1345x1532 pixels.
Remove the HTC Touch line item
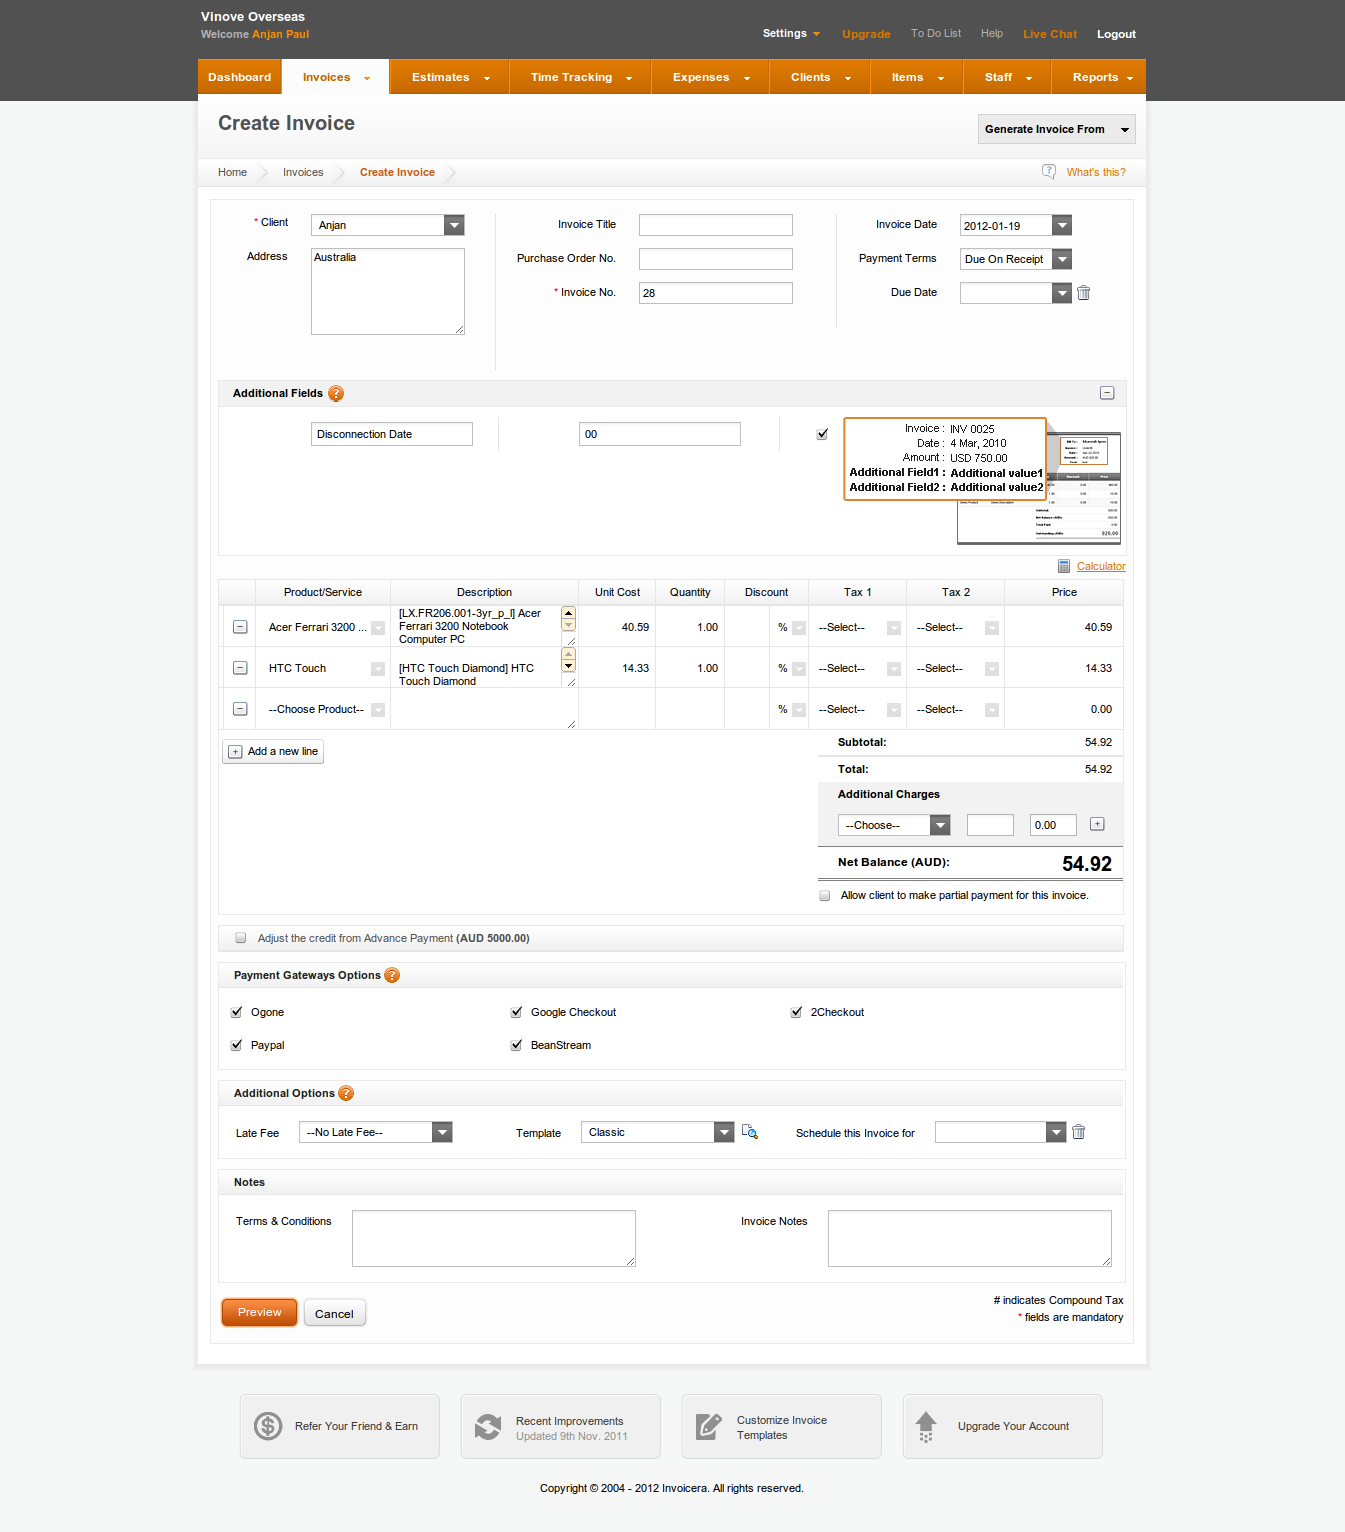[240, 668]
